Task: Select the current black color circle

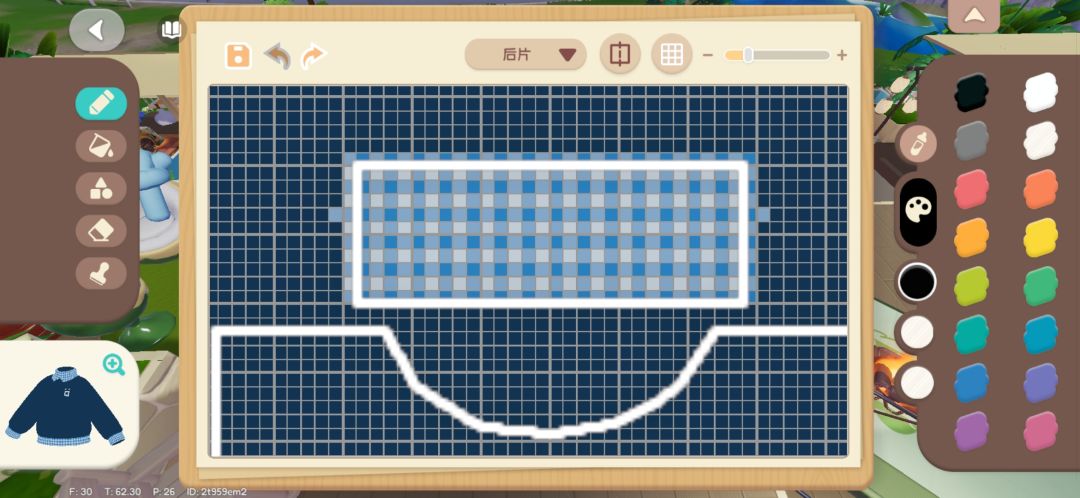Action: click(917, 282)
